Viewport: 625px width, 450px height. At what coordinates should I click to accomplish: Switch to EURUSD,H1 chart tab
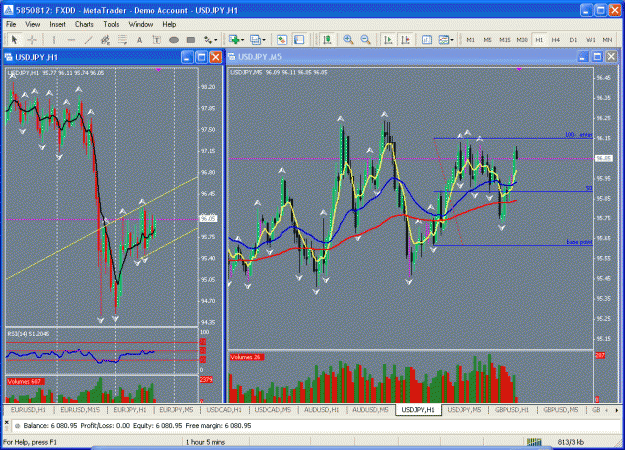tap(28, 410)
